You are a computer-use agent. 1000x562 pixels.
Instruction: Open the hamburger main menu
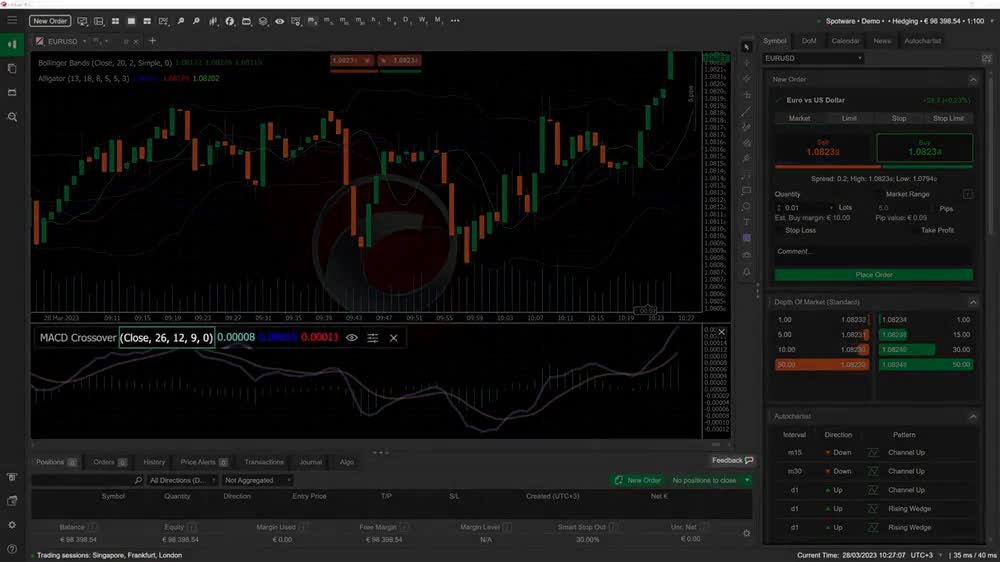coord(11,20)
